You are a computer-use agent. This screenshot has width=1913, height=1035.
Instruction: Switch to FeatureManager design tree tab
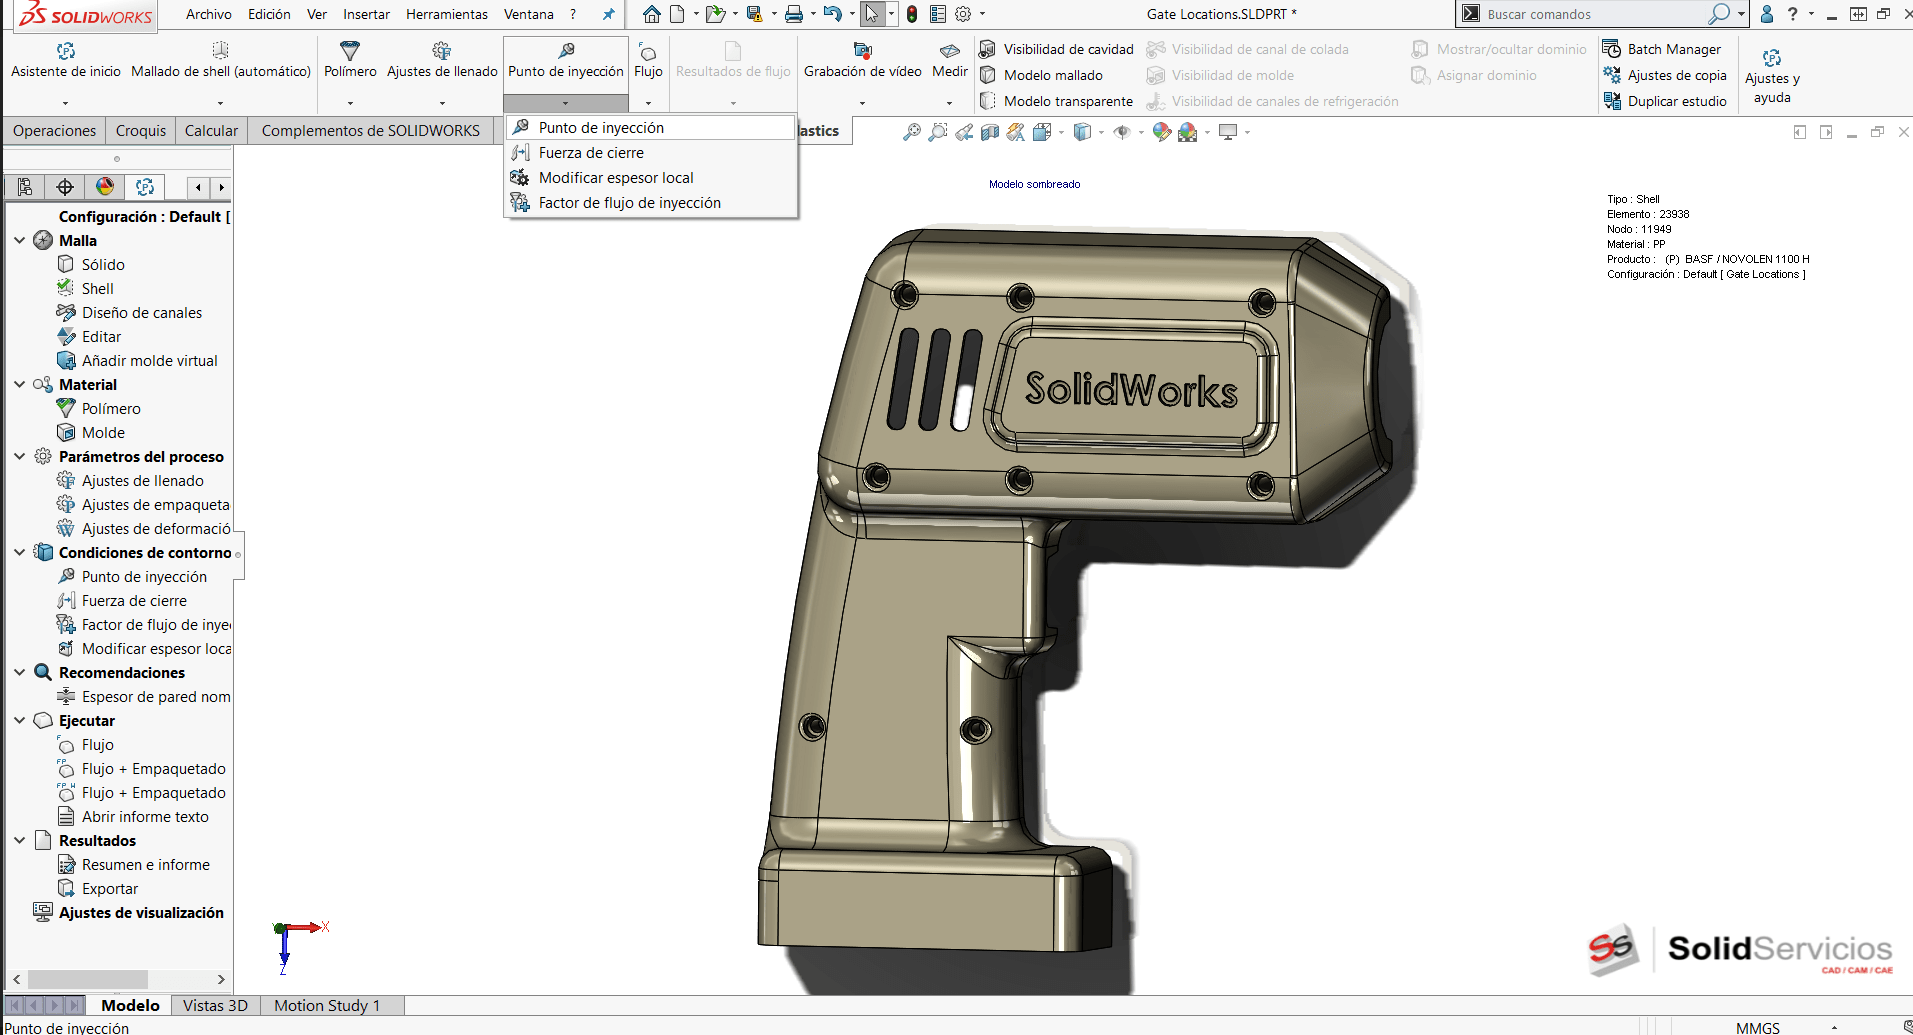25,187
